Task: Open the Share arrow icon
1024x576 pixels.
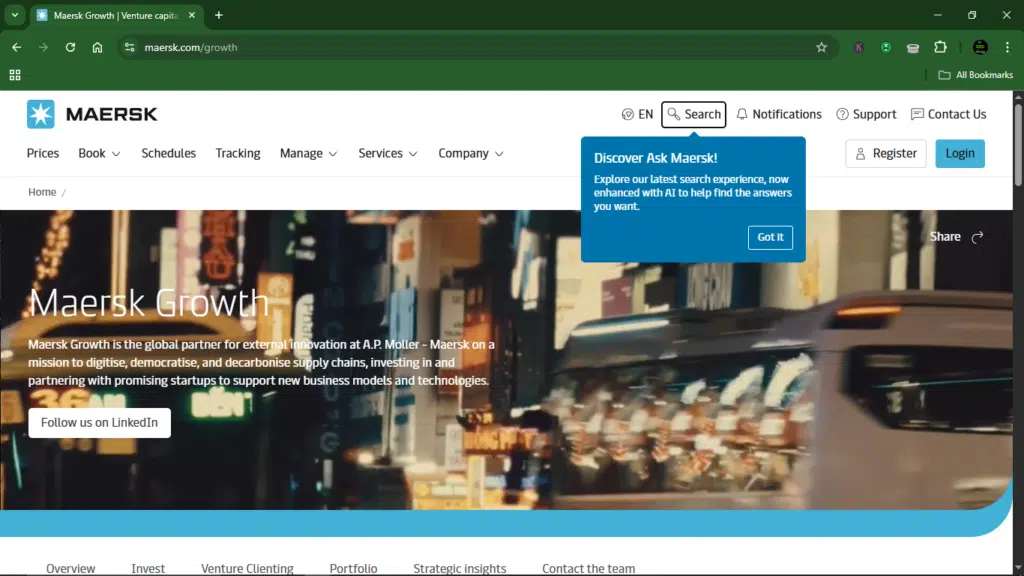Action: 977,237
